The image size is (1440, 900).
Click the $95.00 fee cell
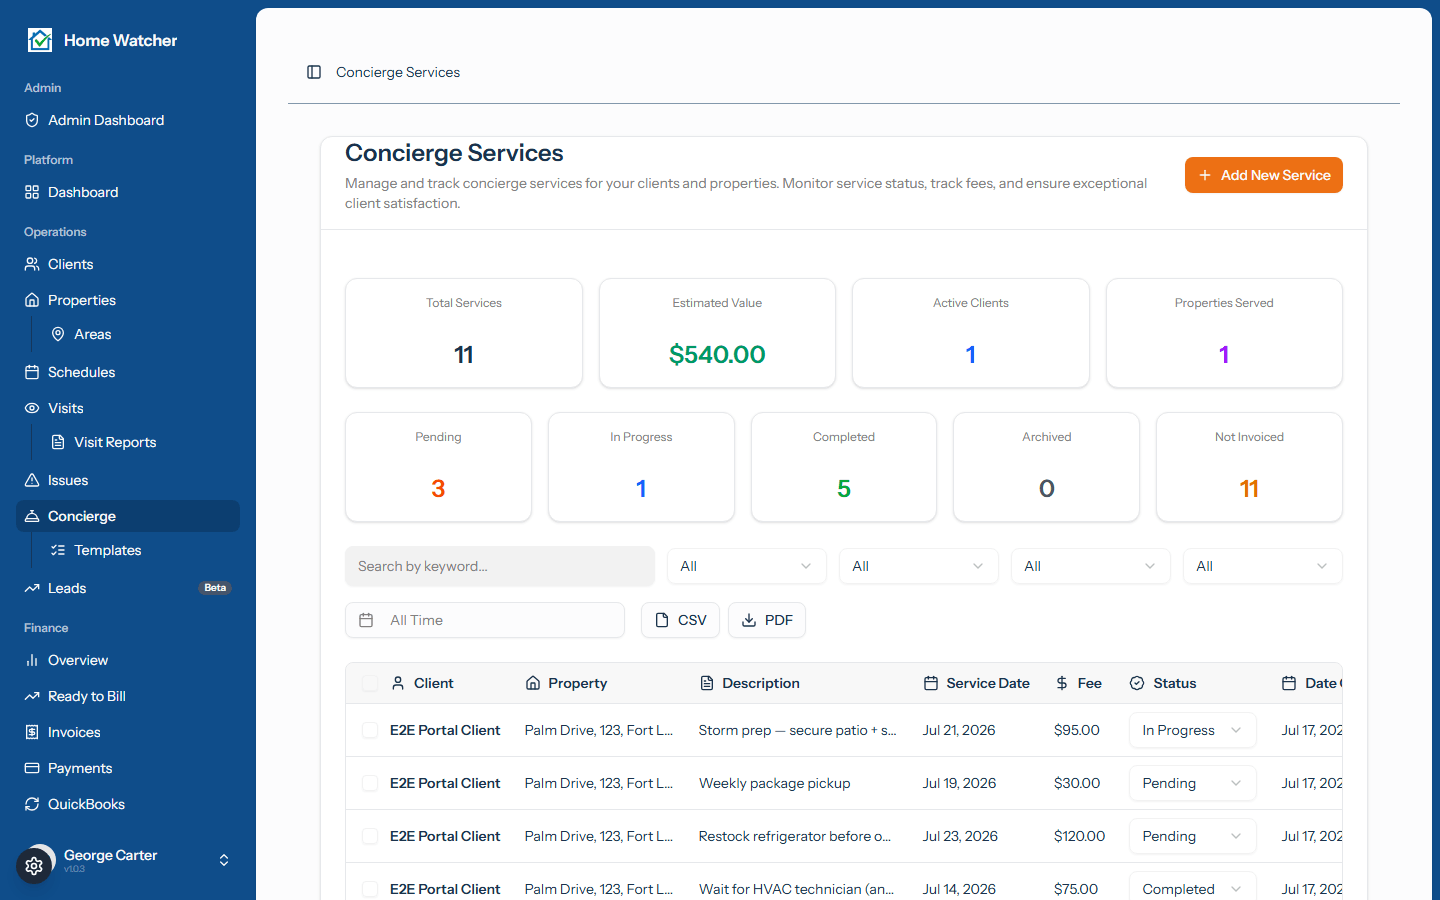(x=1077, y=730)
